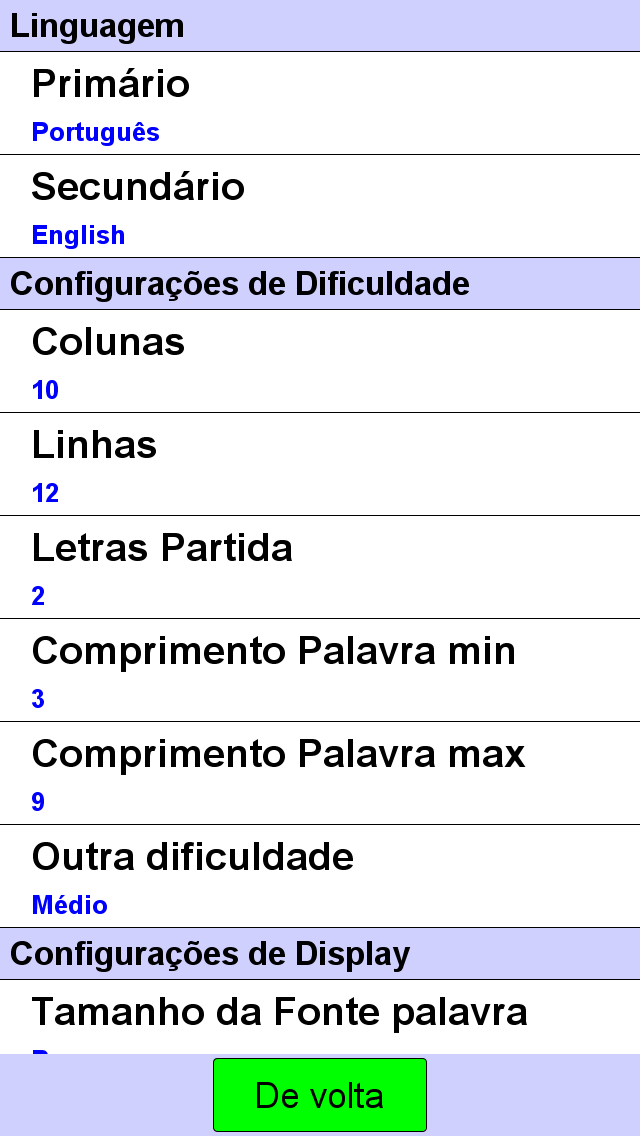This screenshot has width=640, height=1136.
Task: Adjust Comprimento Palavra min setting
Action: coord(320,669)
